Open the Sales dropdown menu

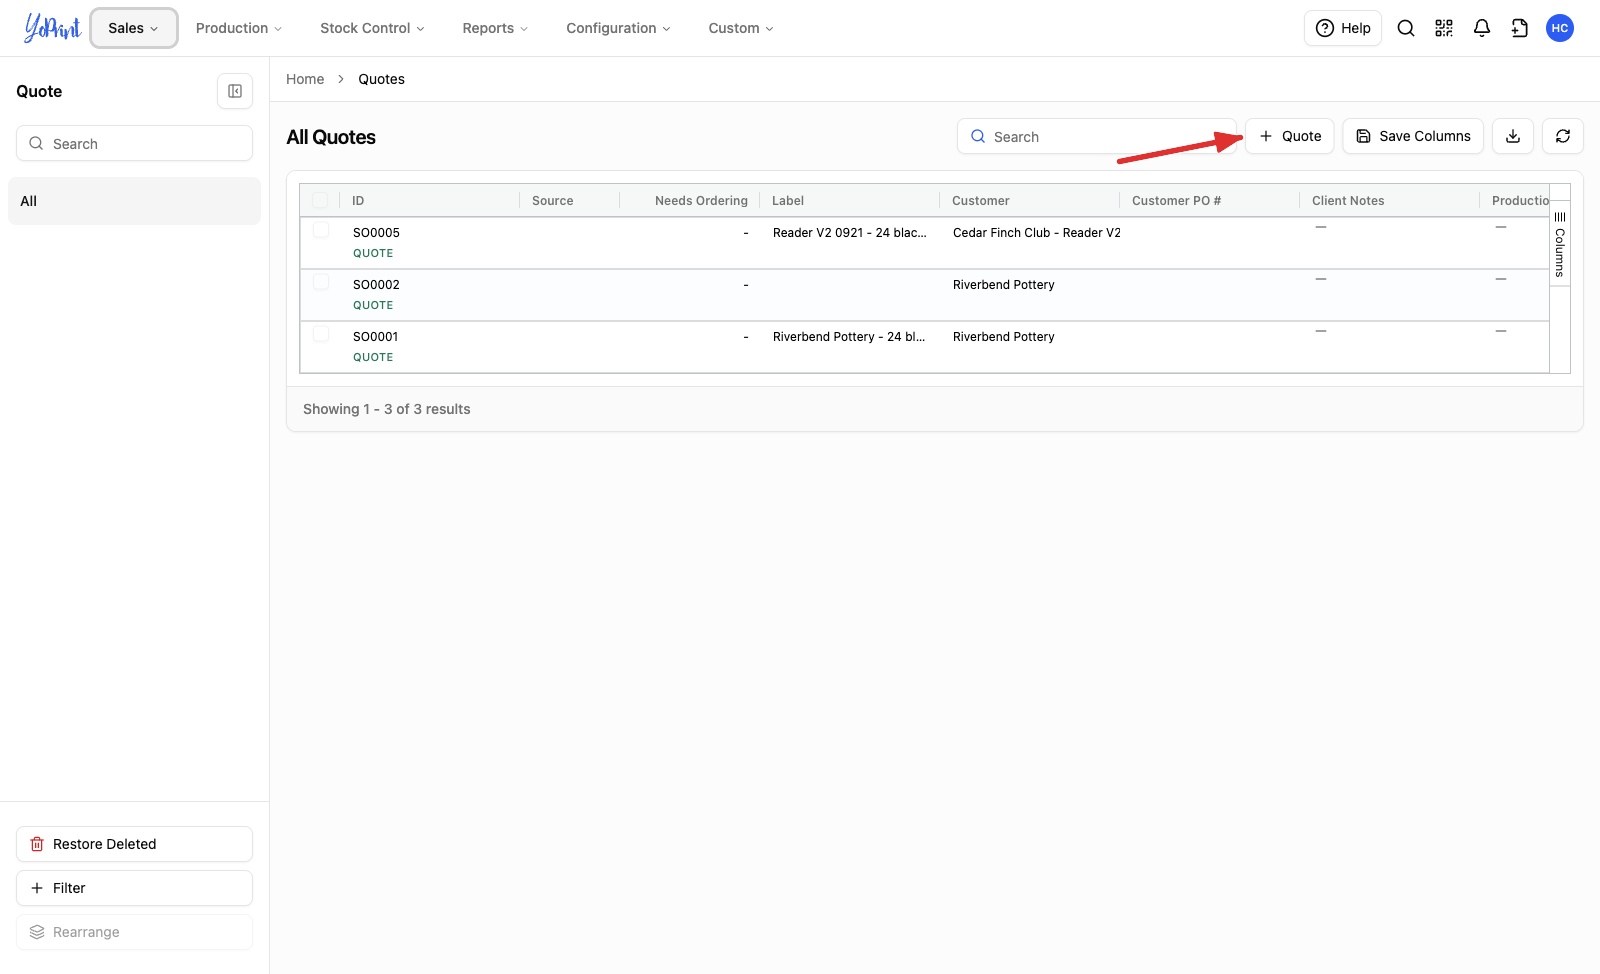click(134, 28)
